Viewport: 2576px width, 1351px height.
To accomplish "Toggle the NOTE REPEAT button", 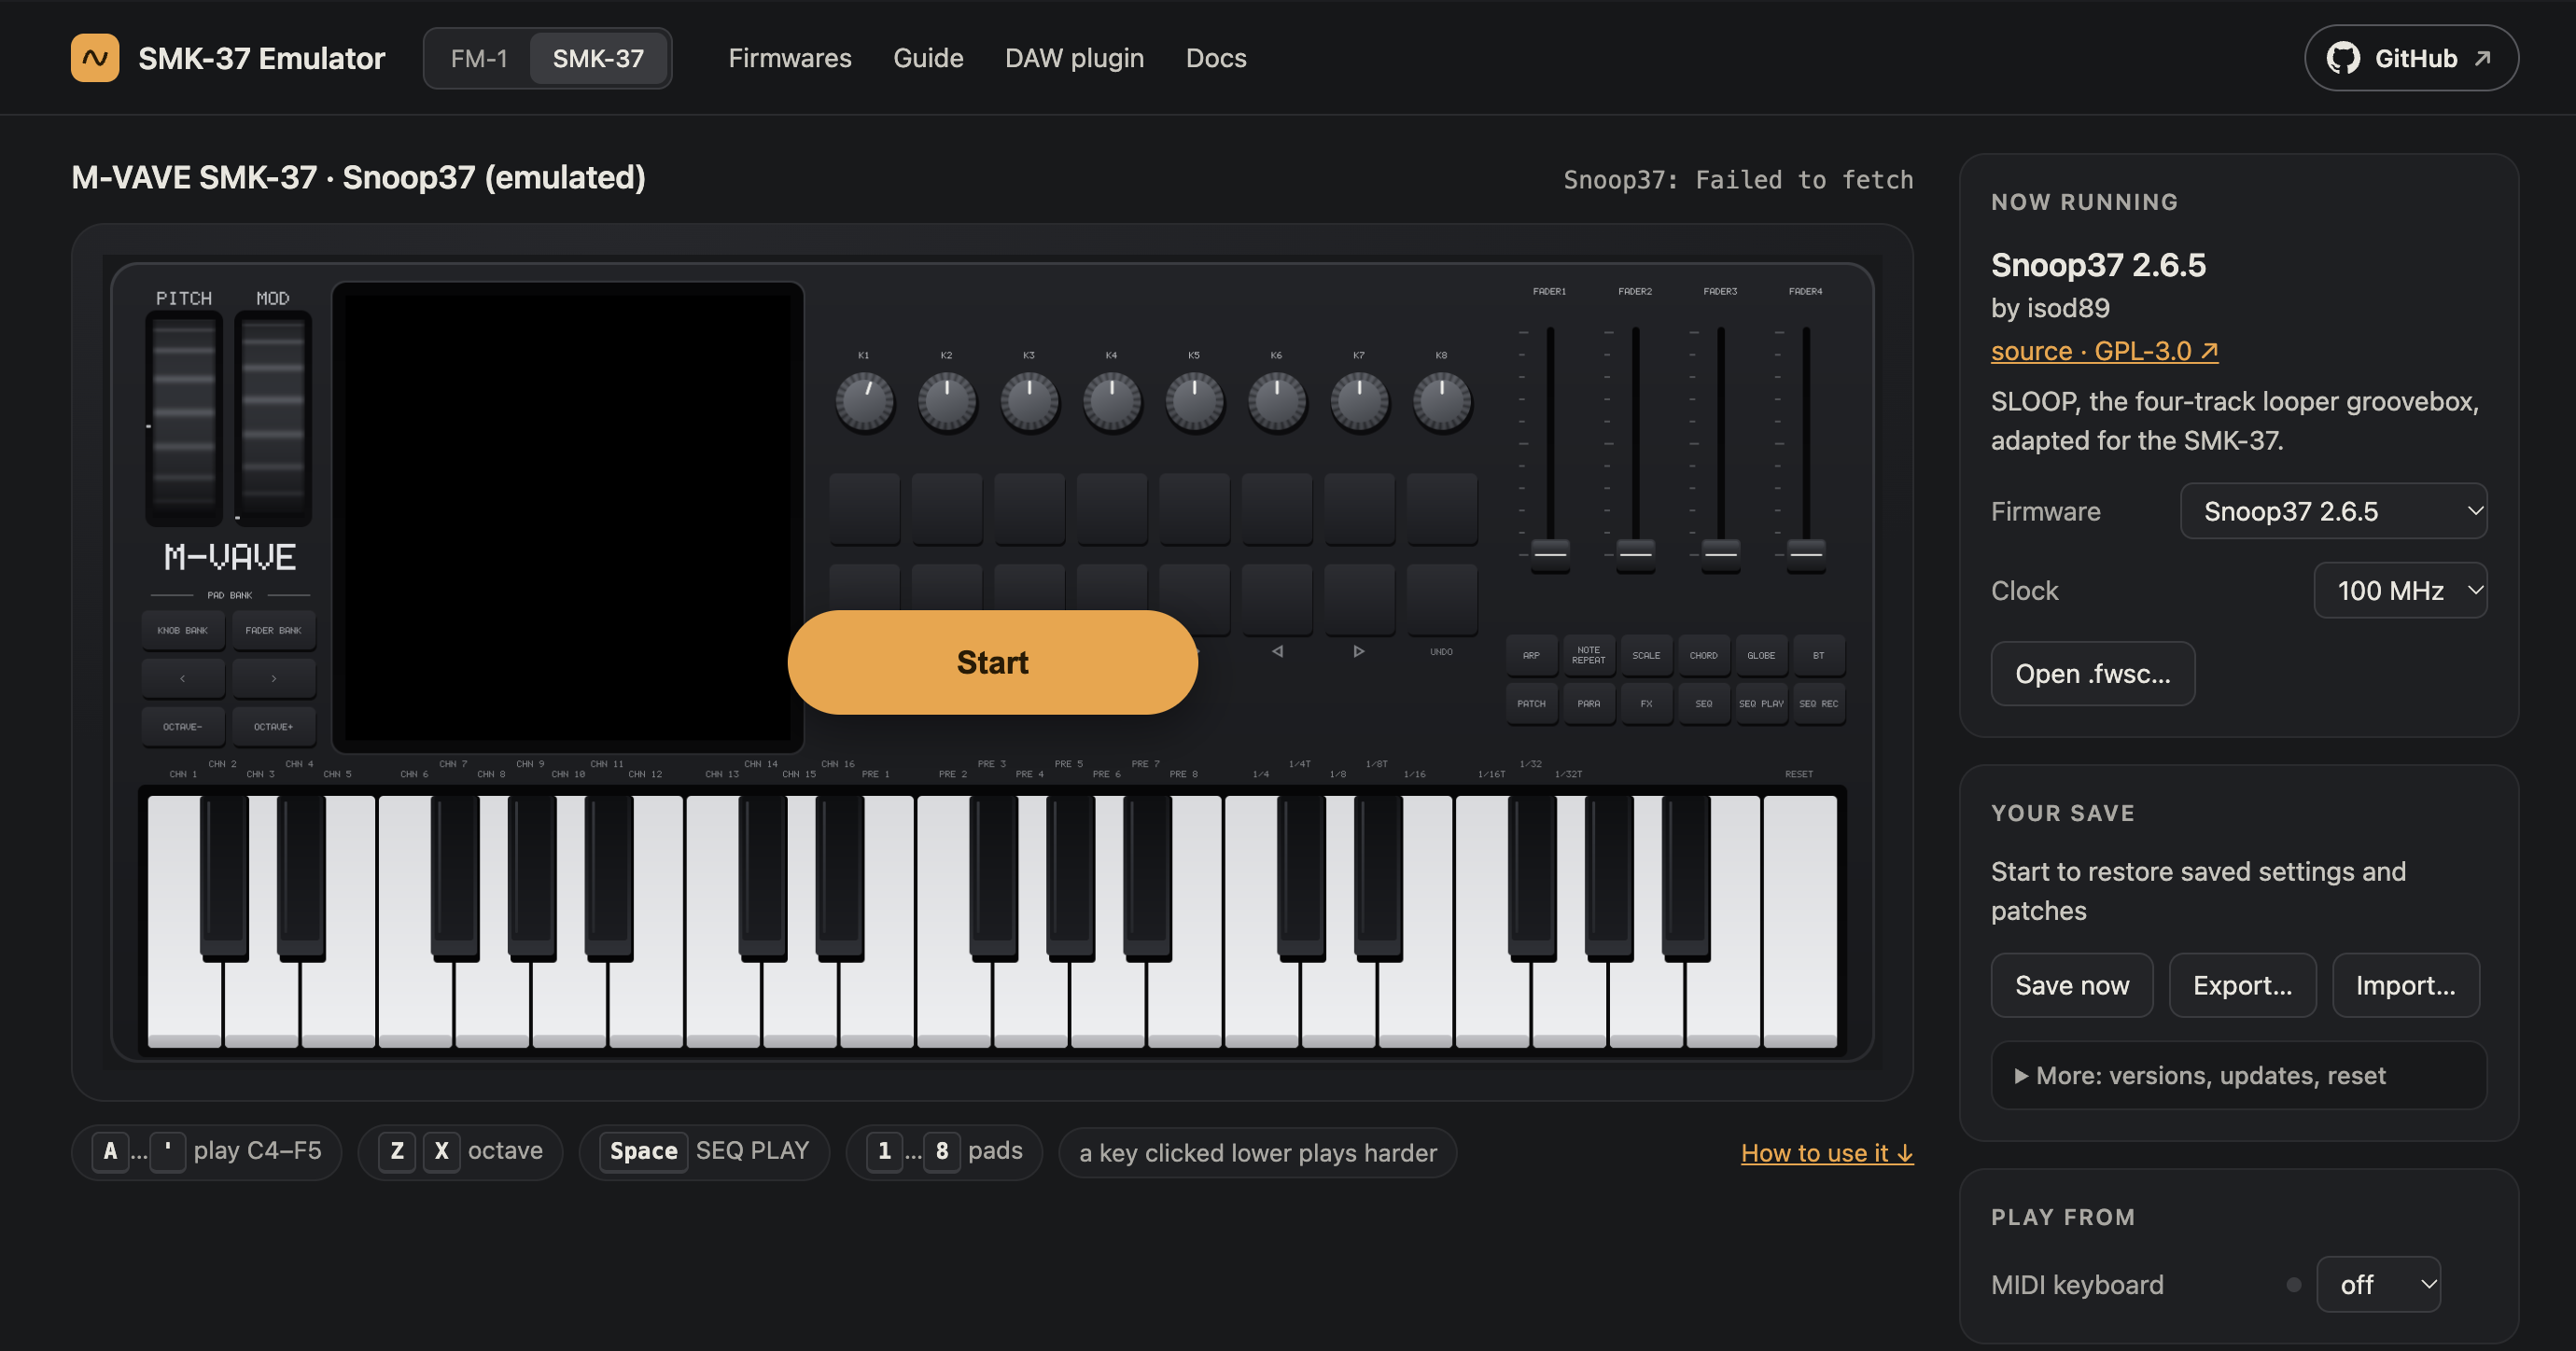I will 1588,656.
